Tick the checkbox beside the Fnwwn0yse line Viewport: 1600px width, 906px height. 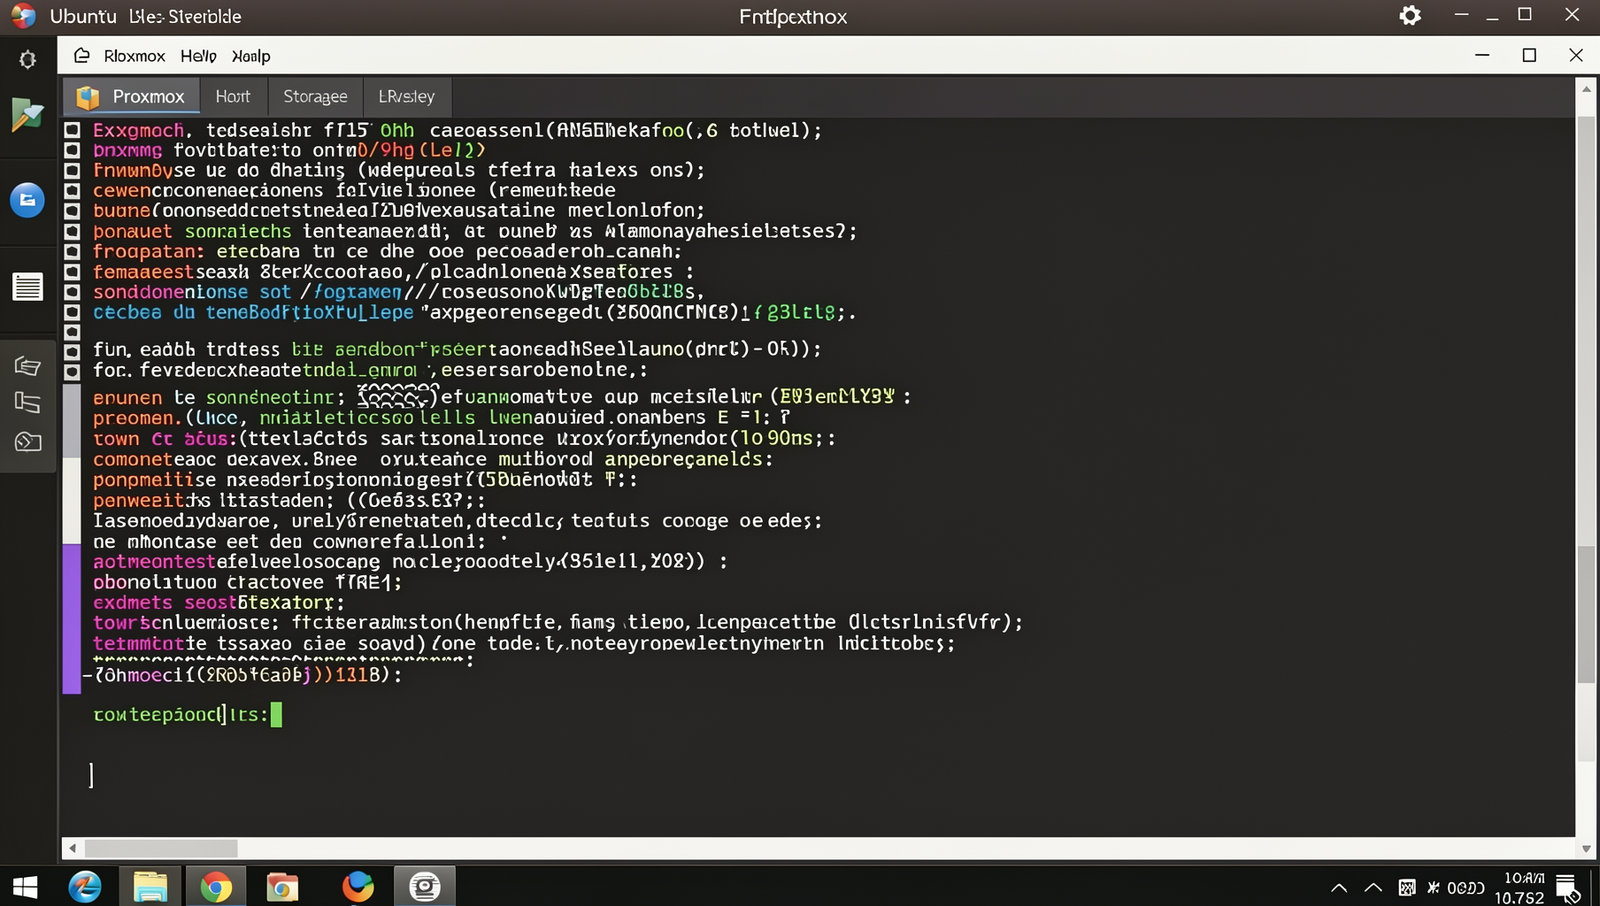coord(72,170)
